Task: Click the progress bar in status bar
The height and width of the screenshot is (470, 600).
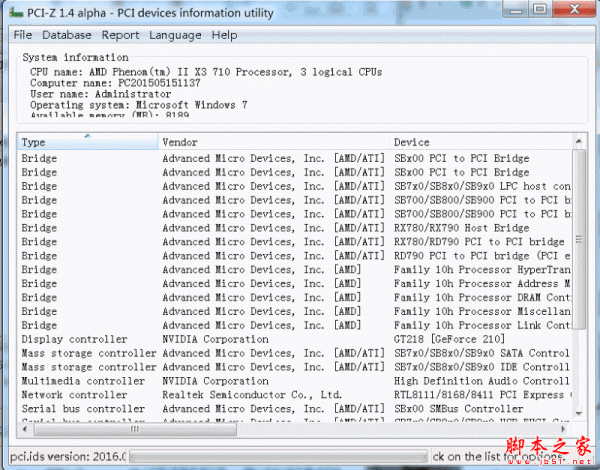Action: pos(278,456)
